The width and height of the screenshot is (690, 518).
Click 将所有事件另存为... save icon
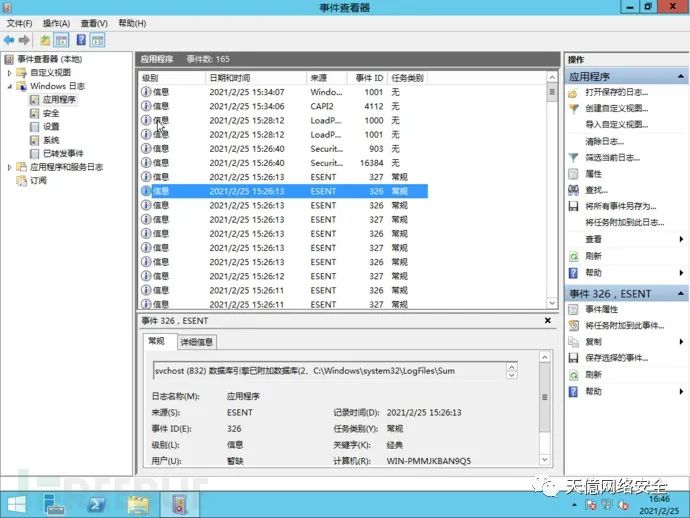(573, 206)
